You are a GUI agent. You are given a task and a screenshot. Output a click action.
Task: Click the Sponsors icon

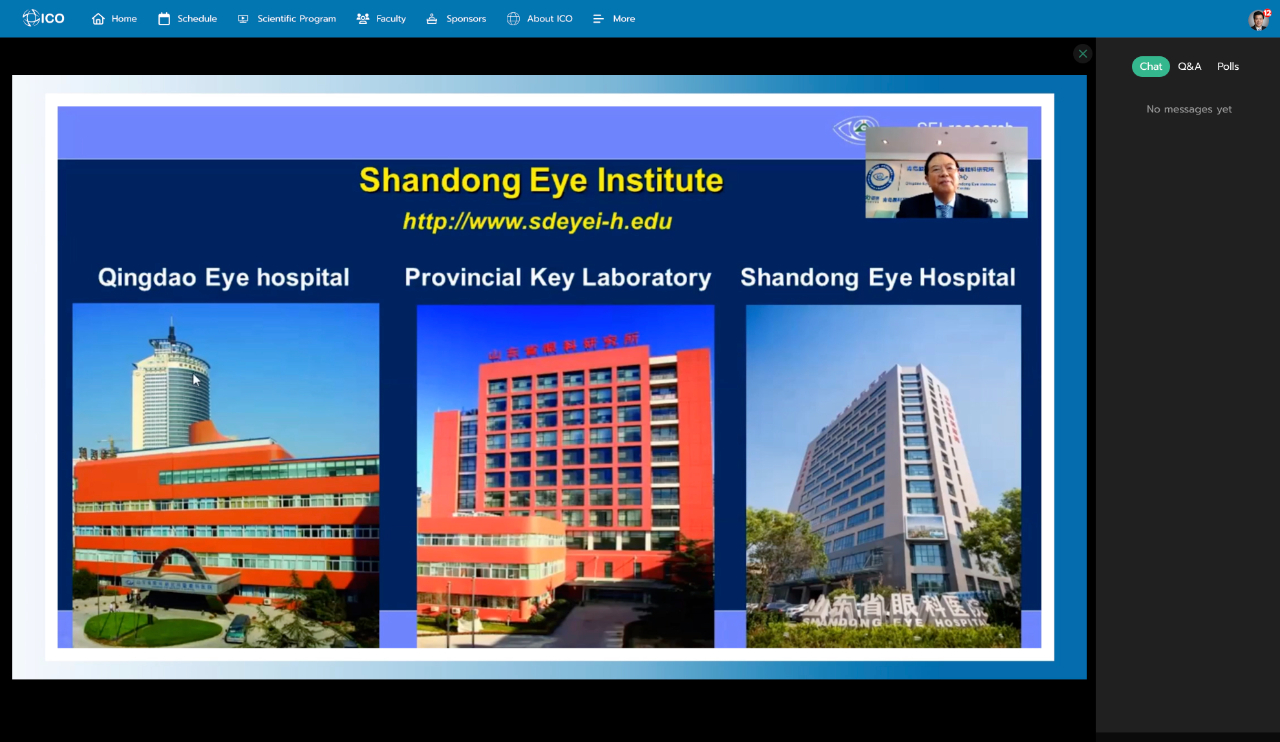pyautogui.click(x=432, y=19)
